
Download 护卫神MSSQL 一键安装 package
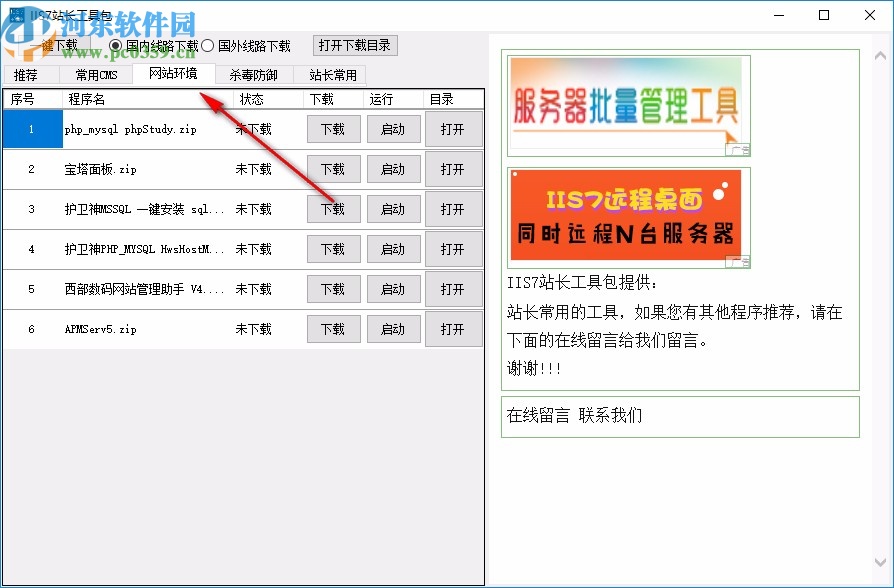[333, 208]
